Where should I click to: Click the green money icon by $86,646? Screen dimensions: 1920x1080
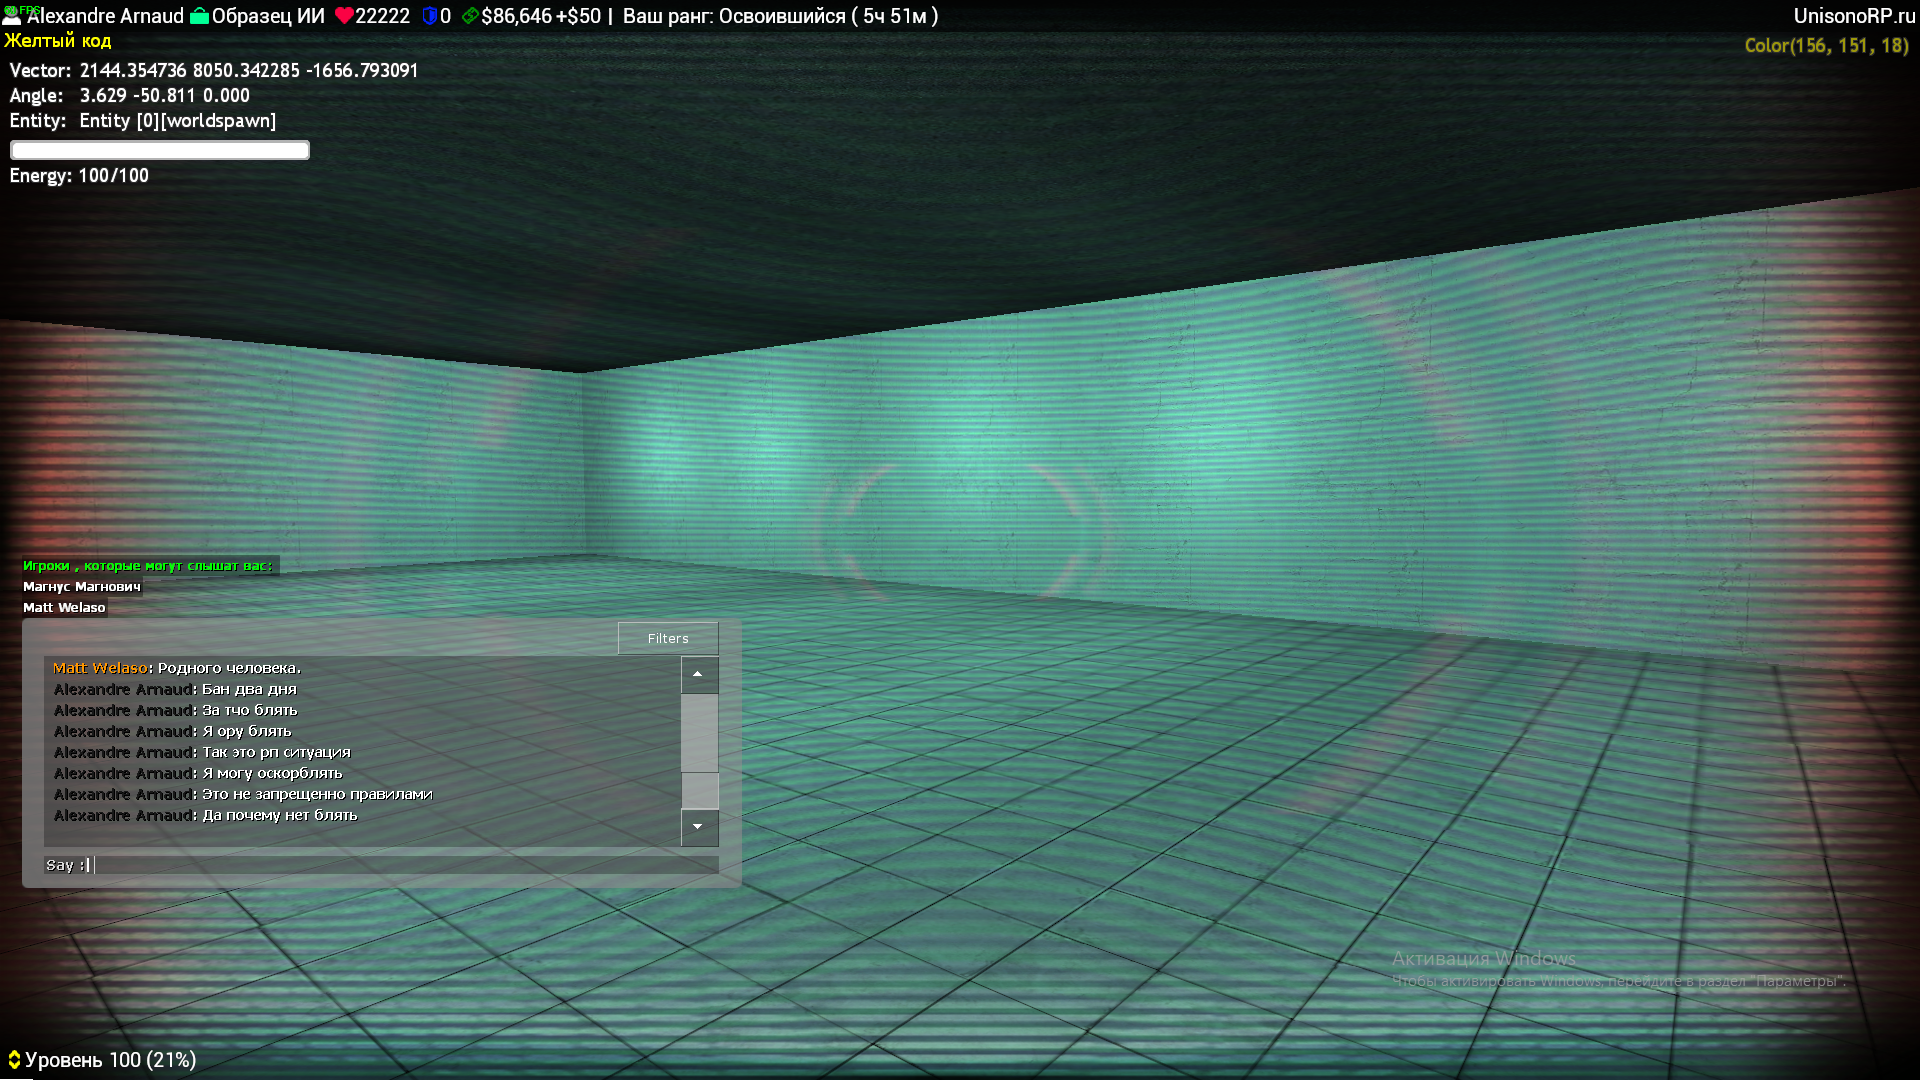click(470, 16)
